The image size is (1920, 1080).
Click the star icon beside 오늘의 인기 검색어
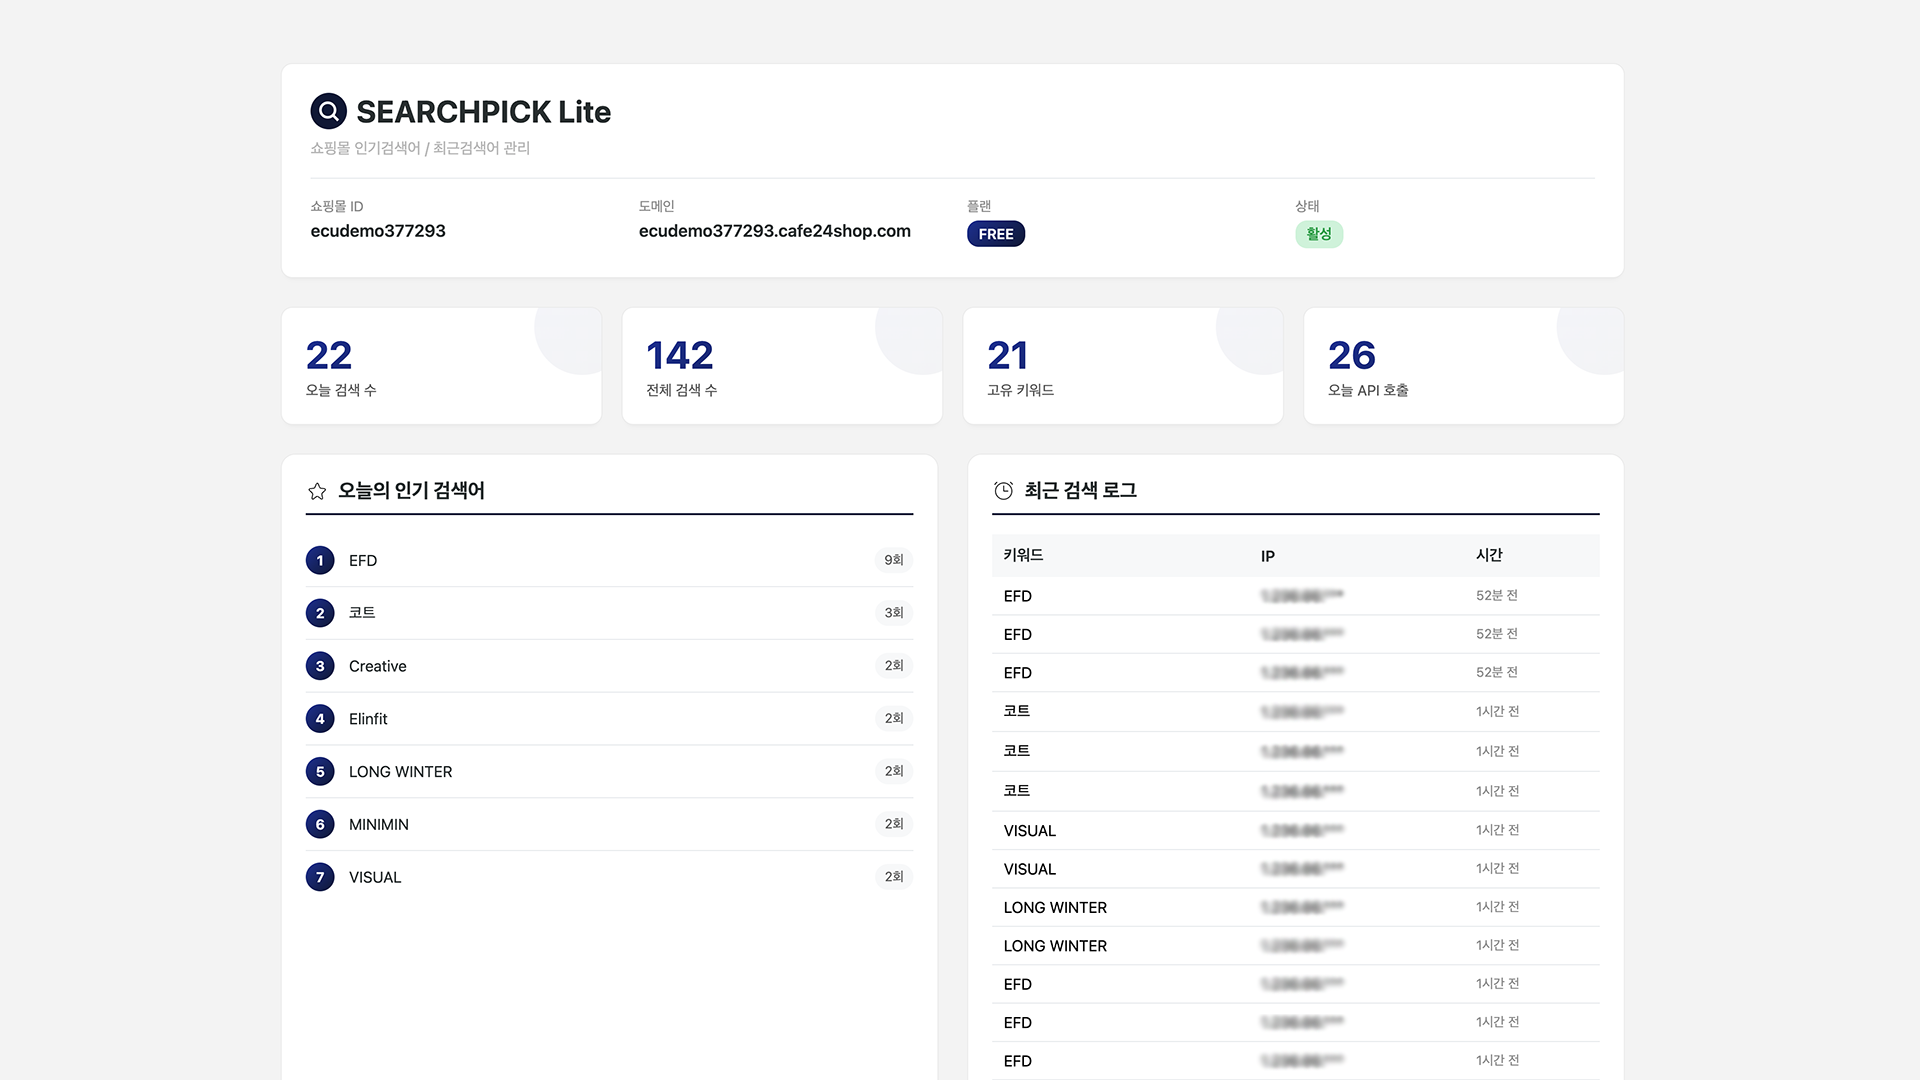point(317,491)
